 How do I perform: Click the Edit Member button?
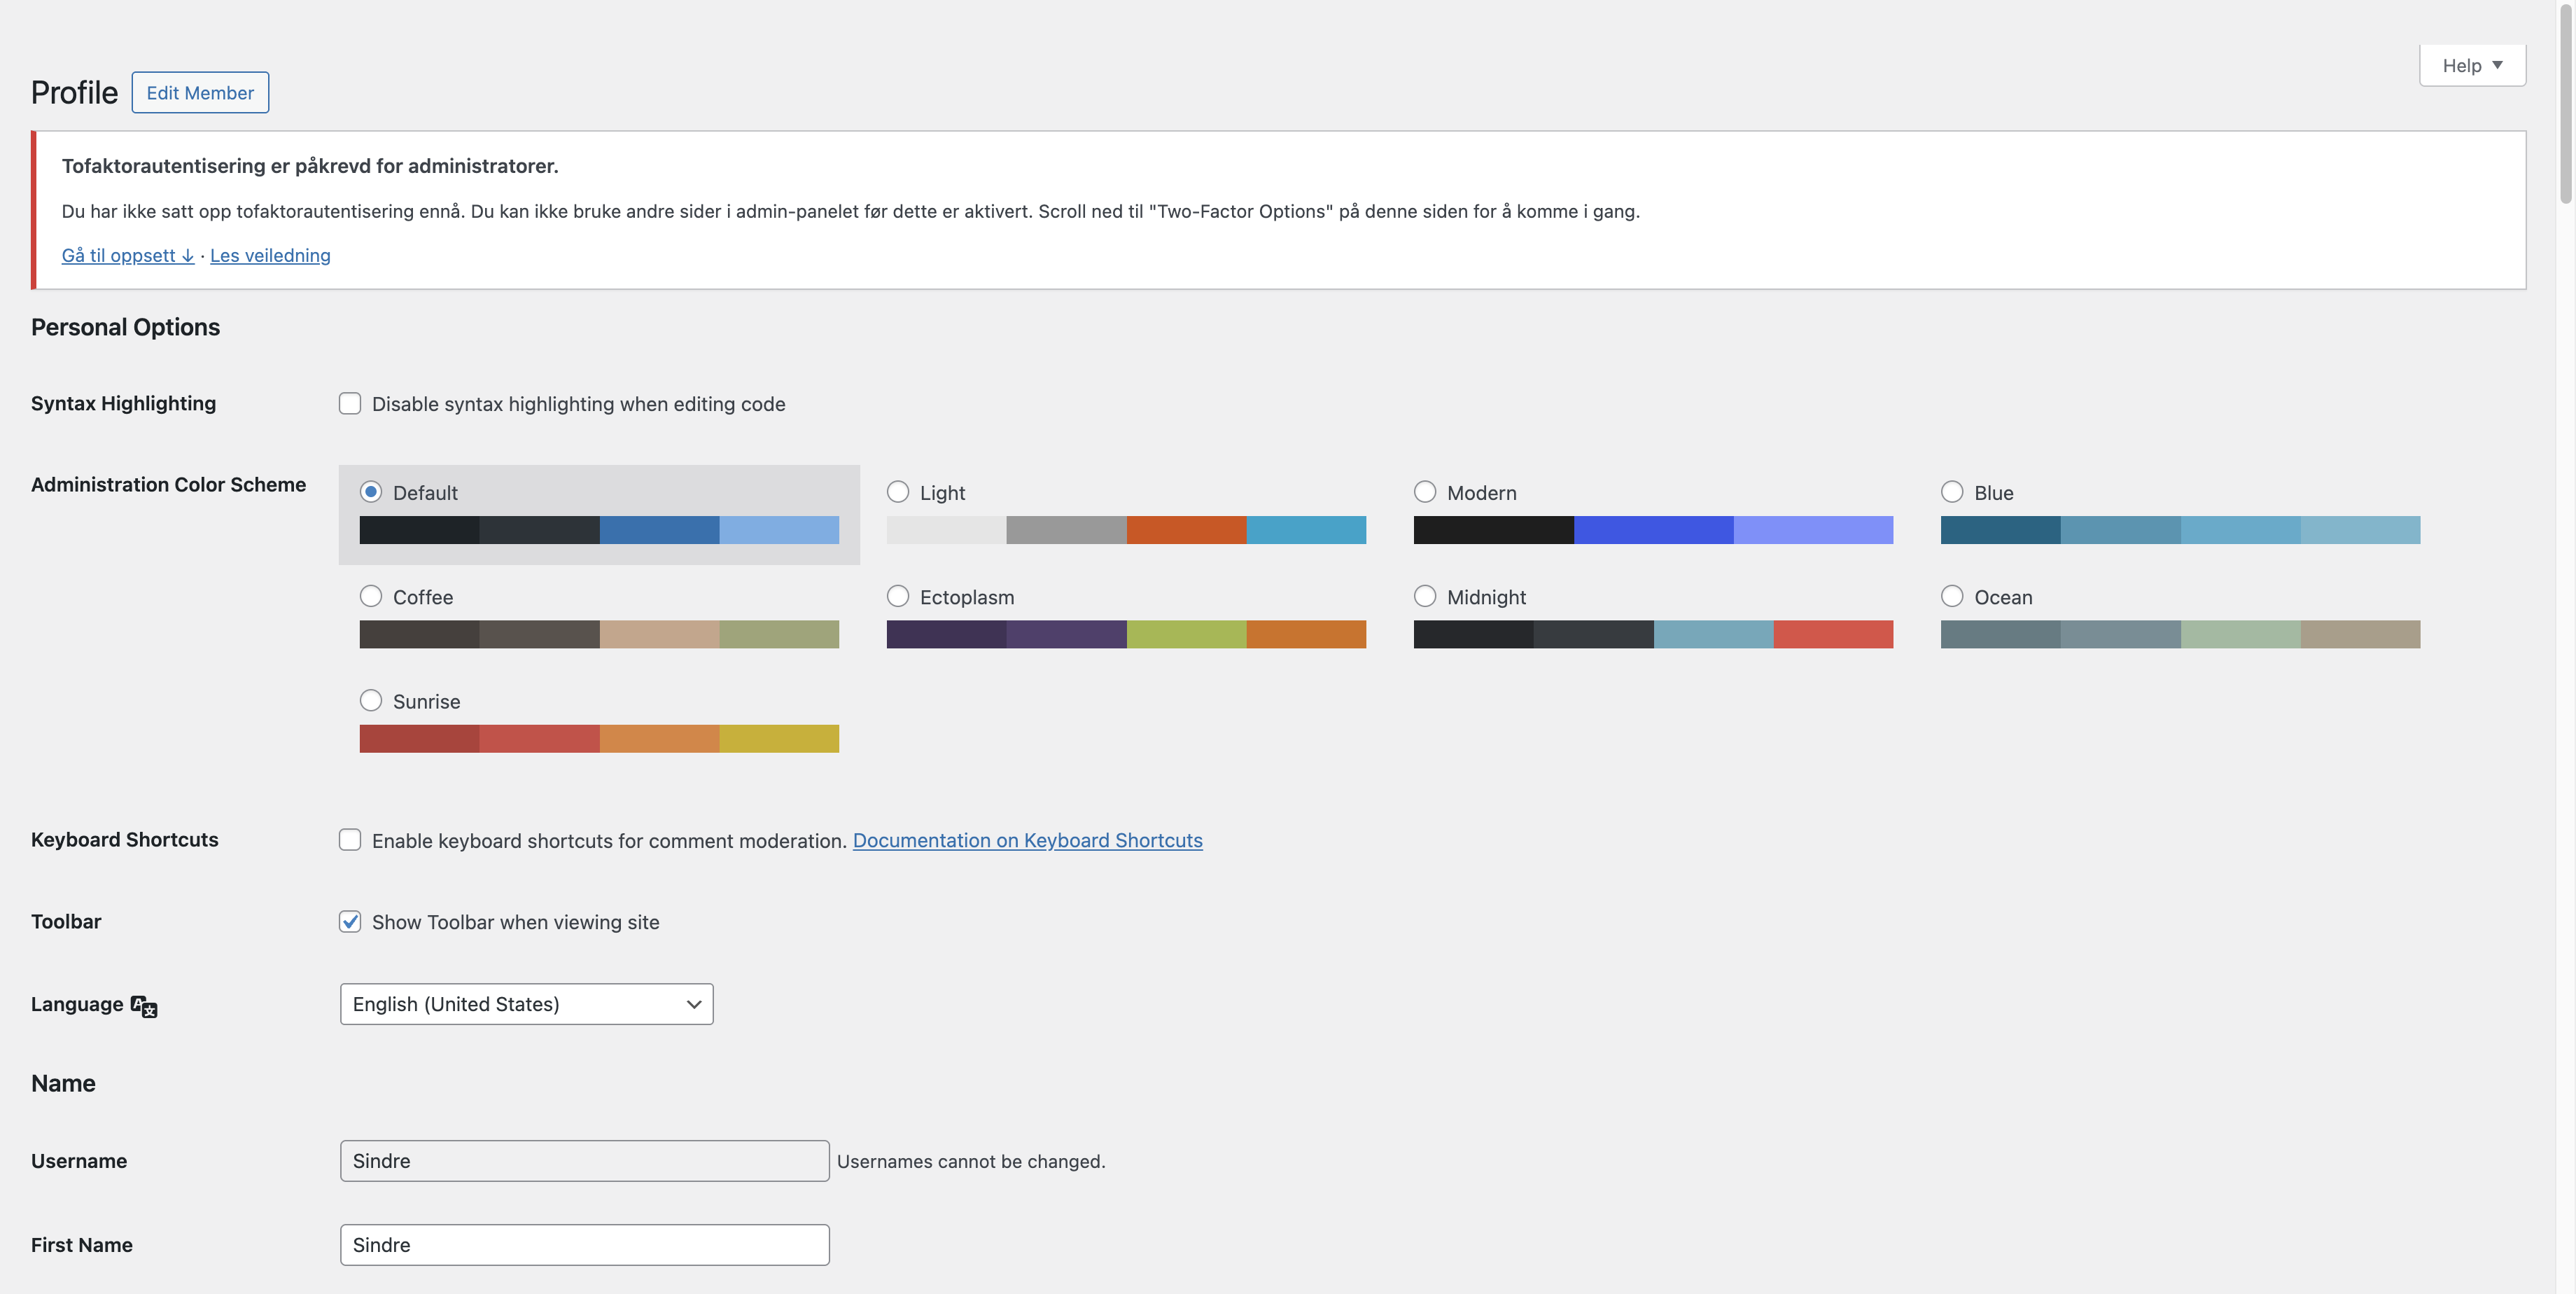click(200, 92)
